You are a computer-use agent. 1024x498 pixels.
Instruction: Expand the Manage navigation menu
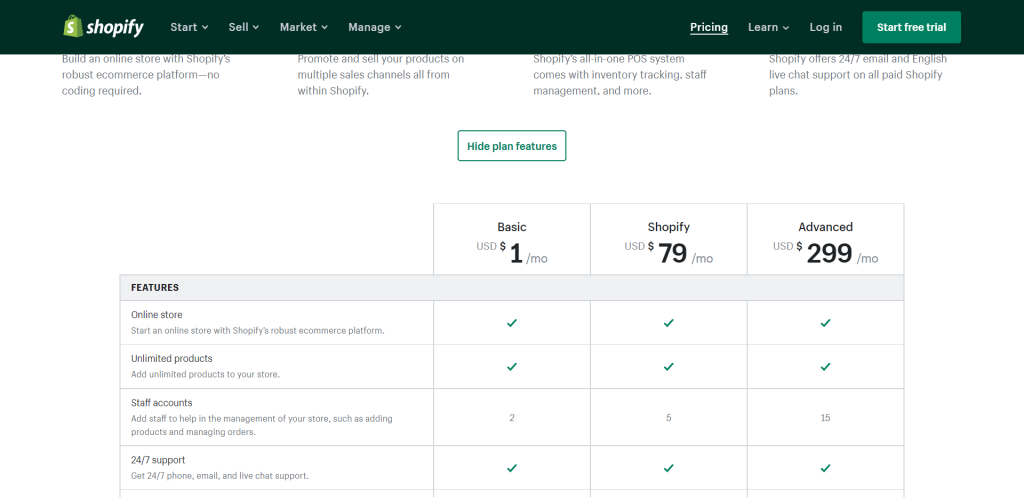[x=375, y=27]
